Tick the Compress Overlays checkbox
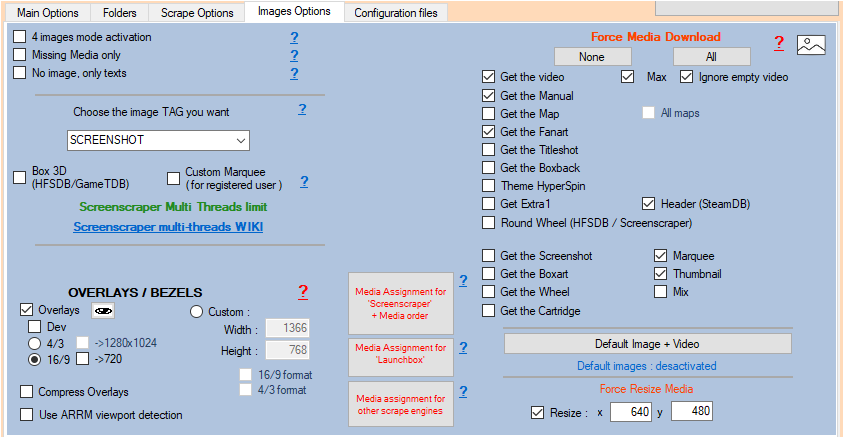 point(28,392)
